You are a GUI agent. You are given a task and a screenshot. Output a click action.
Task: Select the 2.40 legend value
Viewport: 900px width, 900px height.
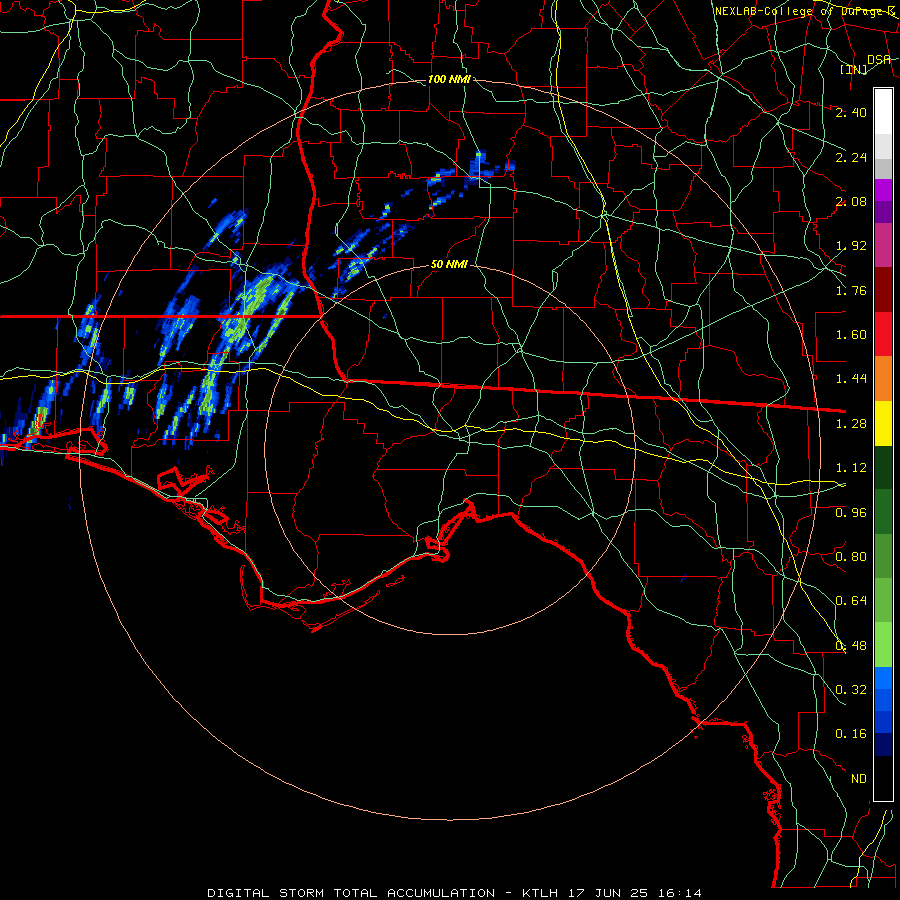[851, 112]
